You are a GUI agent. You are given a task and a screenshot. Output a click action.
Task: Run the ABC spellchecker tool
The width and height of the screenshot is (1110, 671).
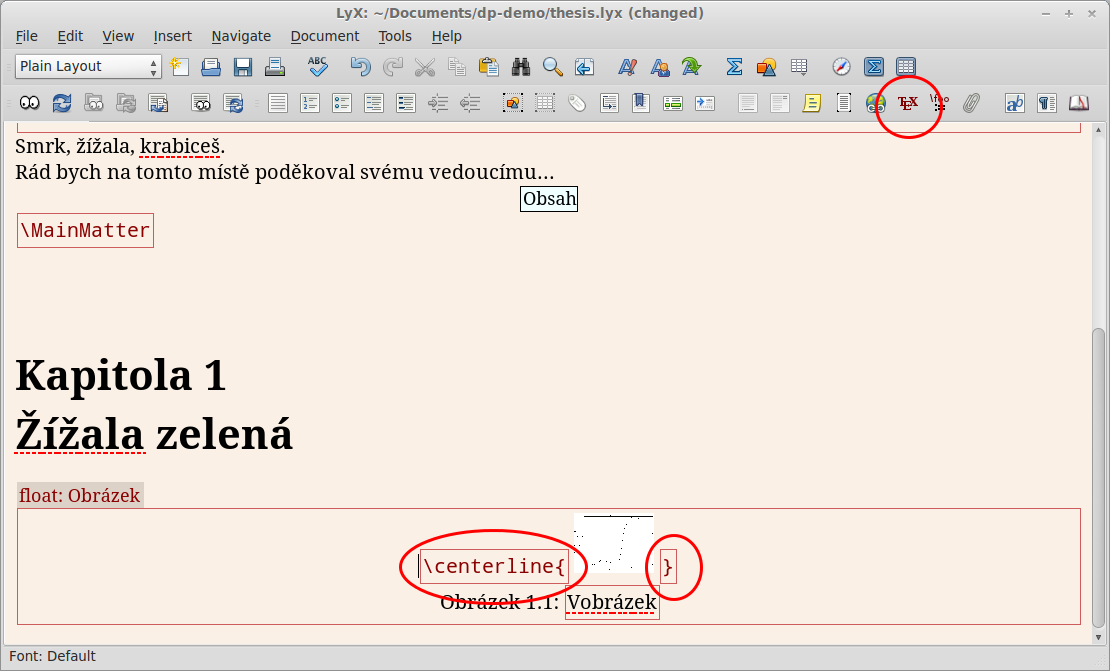[x=318, y=67]
